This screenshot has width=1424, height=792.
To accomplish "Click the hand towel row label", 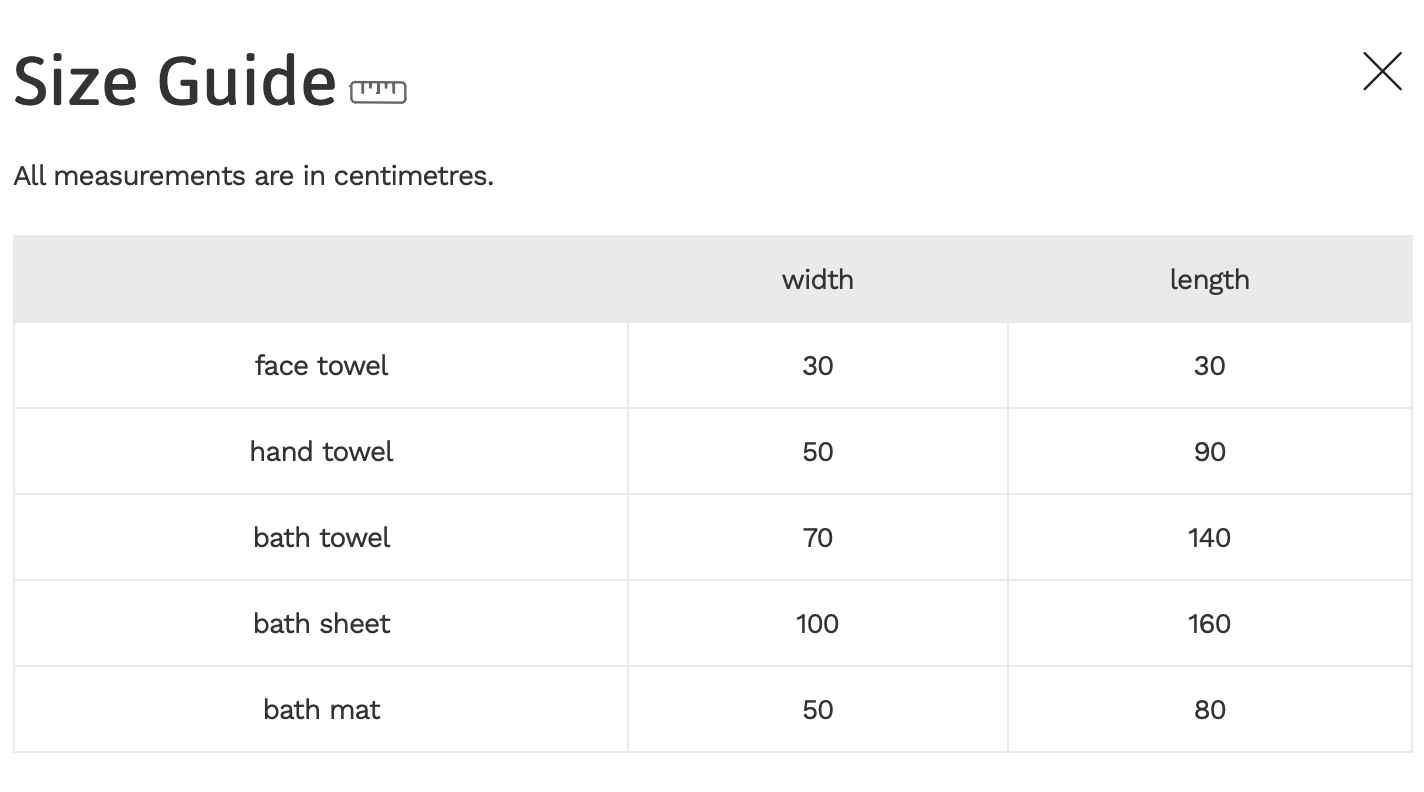I will [x=321, y=451].
